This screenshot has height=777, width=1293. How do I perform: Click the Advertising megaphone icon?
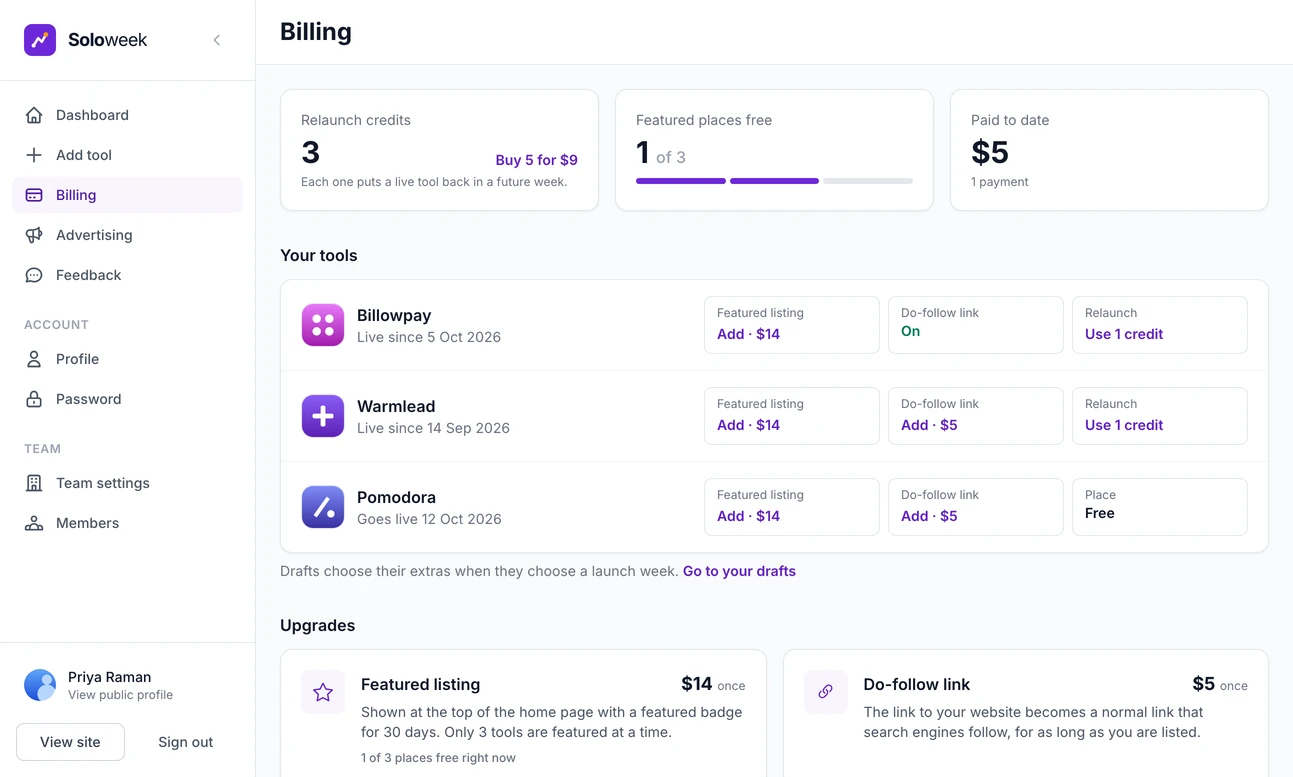(34, 235)
